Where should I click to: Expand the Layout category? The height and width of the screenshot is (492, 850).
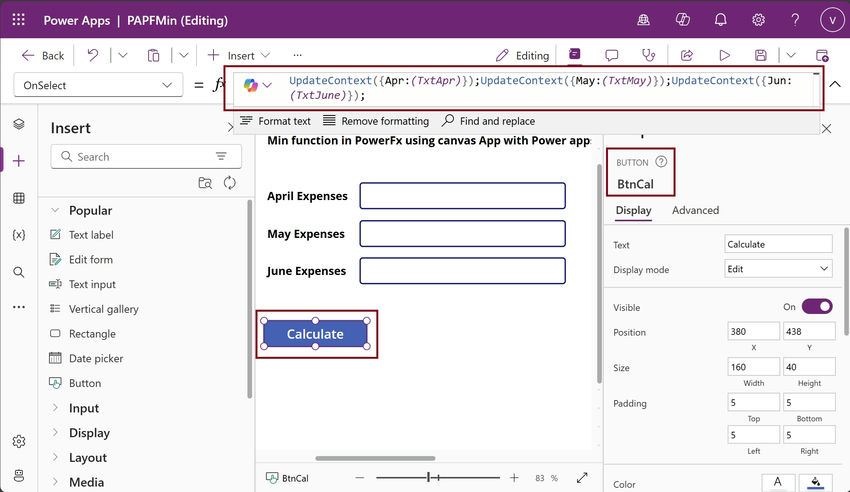tap(55, 457)
